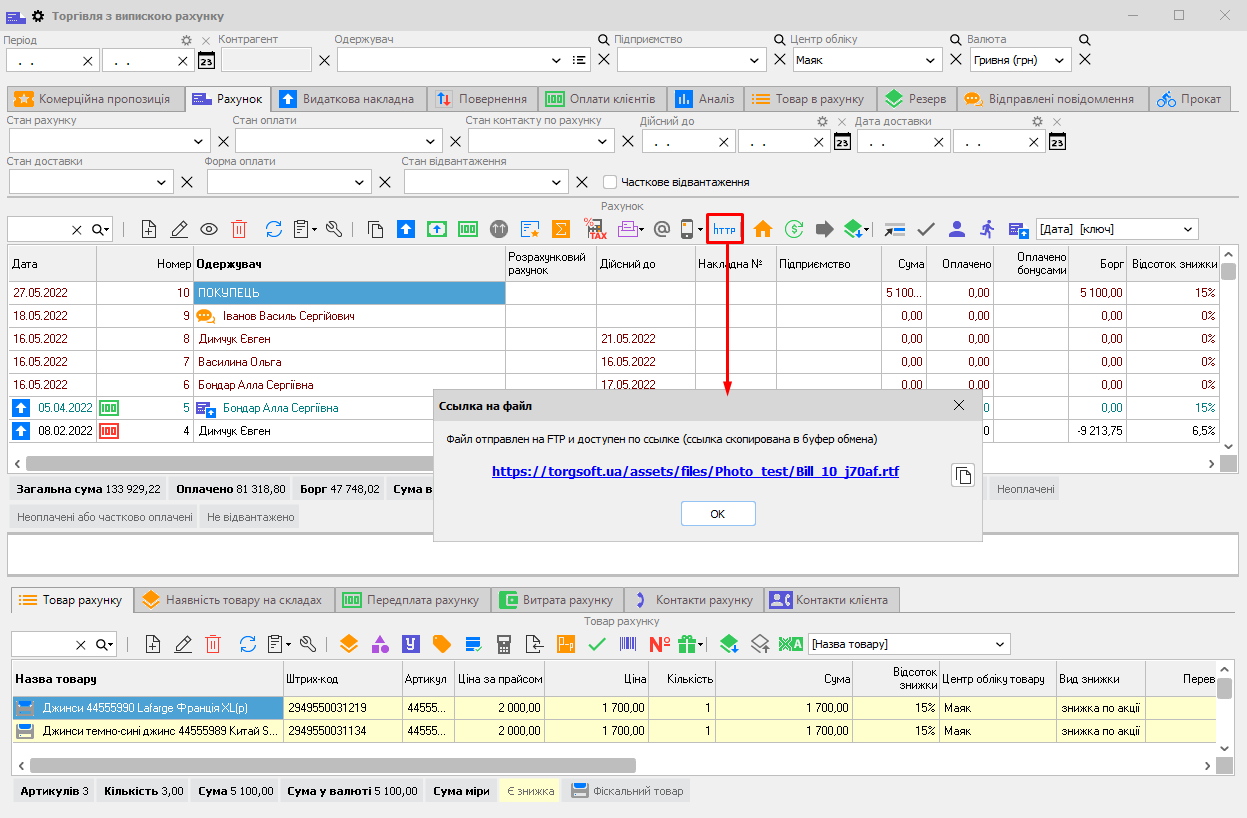This screenshot has width=1247, height=818.
Task: Open the Наявність товару на складах tab
Action: (233, 600)
